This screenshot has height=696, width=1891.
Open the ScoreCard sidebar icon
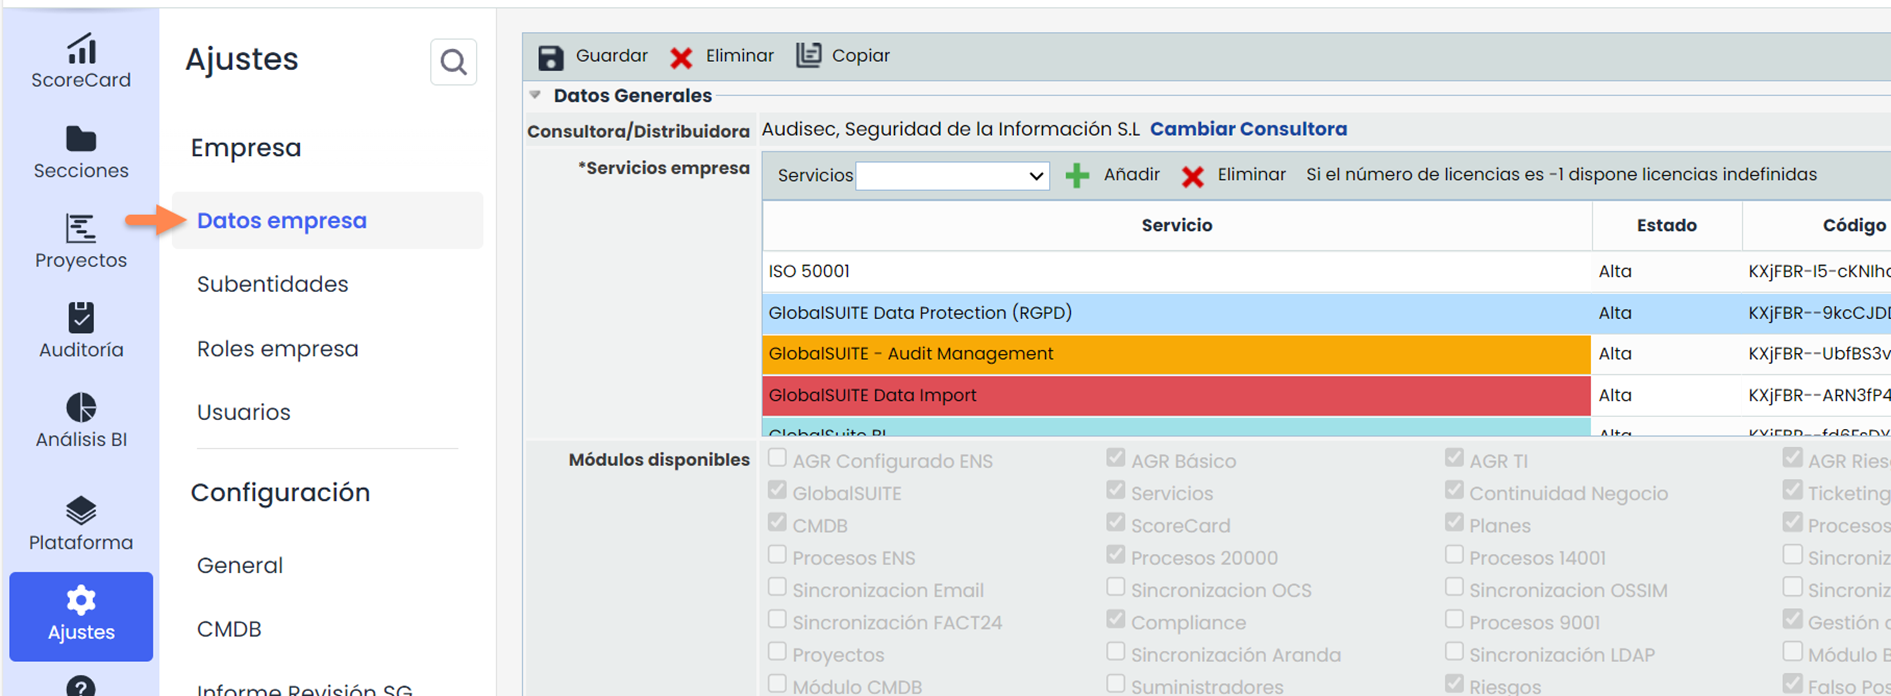[81, 48]
